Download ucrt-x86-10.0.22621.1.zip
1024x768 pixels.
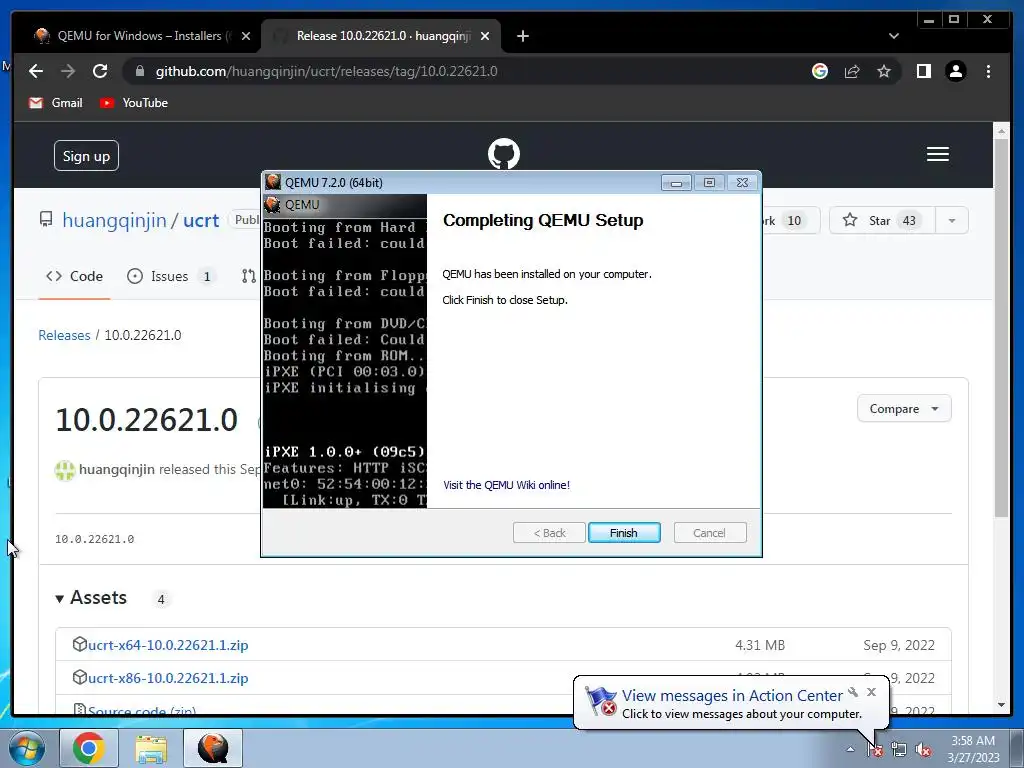(168, 678)
